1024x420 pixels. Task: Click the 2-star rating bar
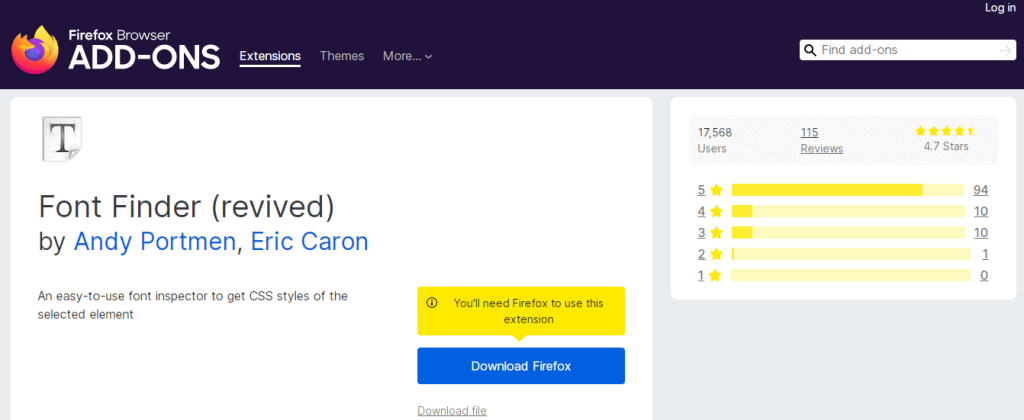(851, 254)
